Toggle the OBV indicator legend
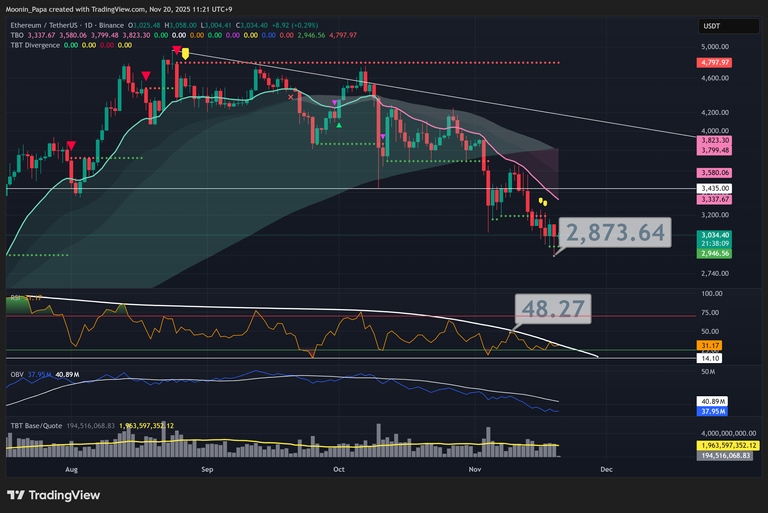This screenshot has height=513, width=768. pyautogui.click(x=17, y=376)
